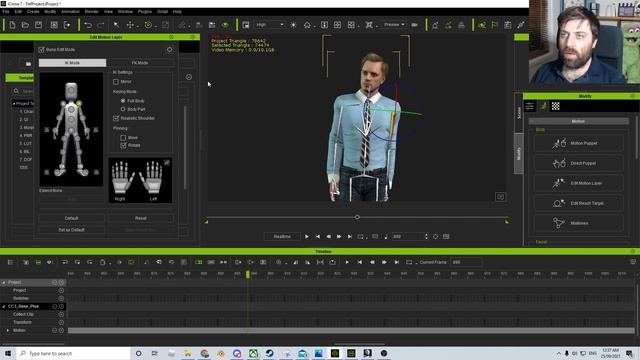The width and height of the screenshot is (640, 360).
Task: Open the Plugins menu
Action: 144,11
